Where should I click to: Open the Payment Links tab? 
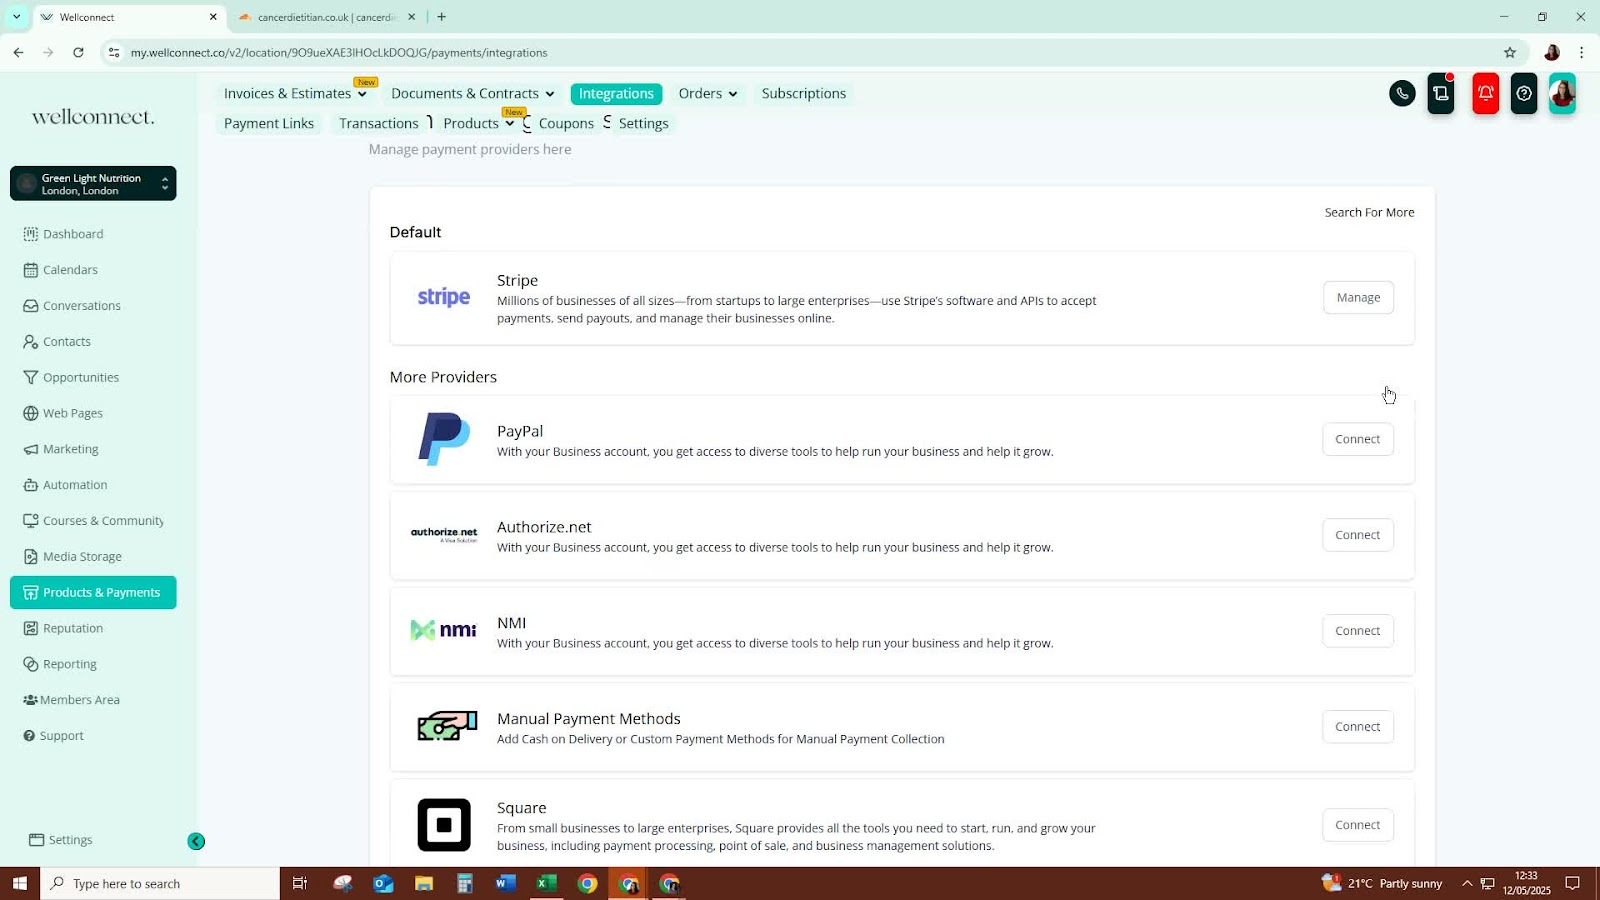click(269, 123)
